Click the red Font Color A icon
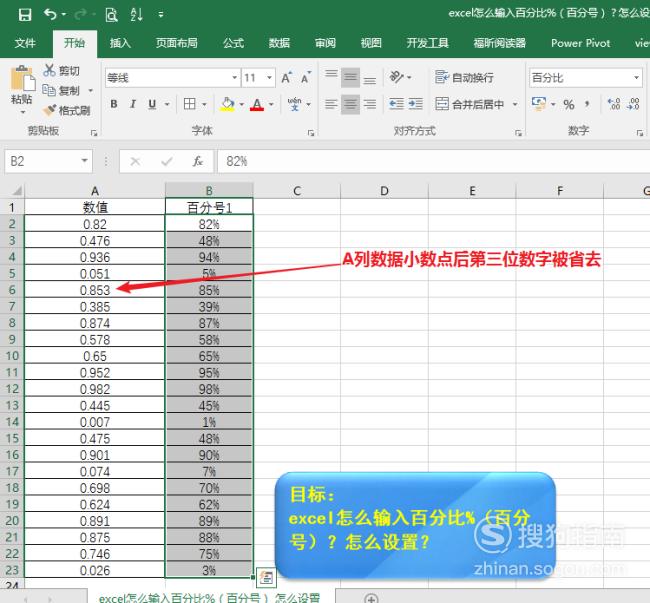The width and height of the screenshot is (650, 603). 257,104
